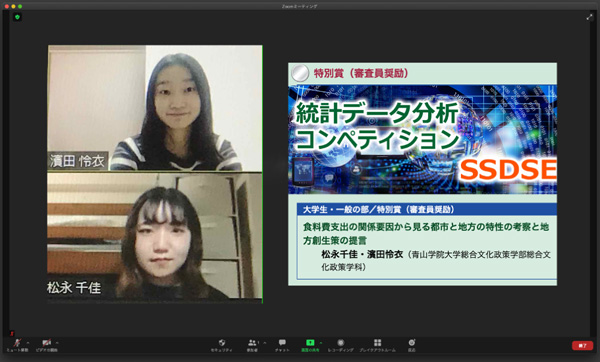Expand video options arrow beside camera
This screenshot has width=600, height=362.
tap(57, 342)
